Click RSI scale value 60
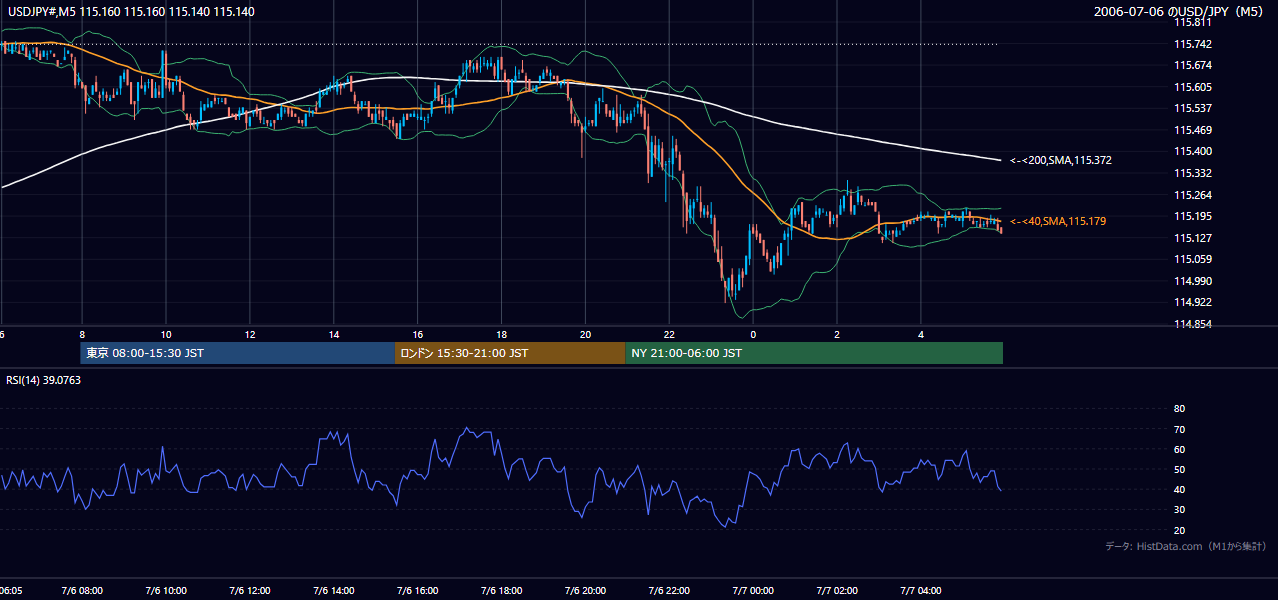1278x600 pixels. (1179, 449)
